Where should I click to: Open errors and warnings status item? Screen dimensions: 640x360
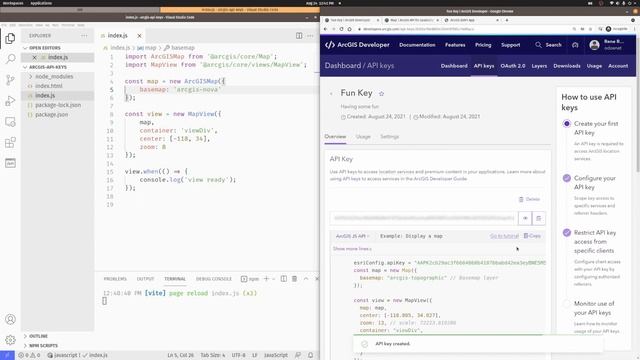pyautogui.click(x=29, y=355)
